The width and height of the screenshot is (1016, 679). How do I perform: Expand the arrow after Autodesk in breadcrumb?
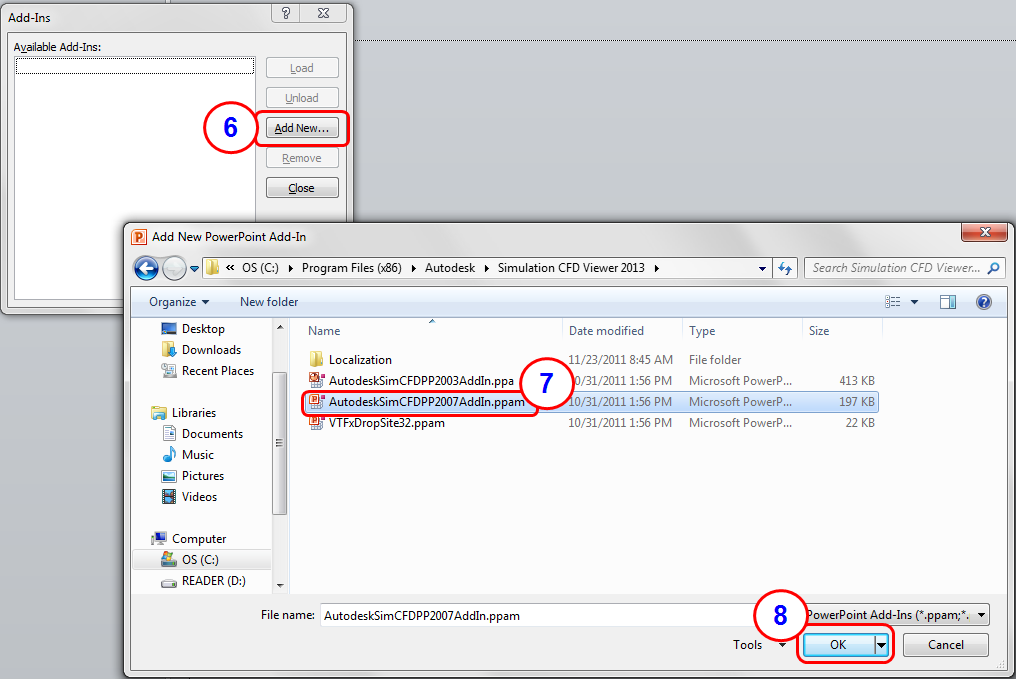(487, 268)
